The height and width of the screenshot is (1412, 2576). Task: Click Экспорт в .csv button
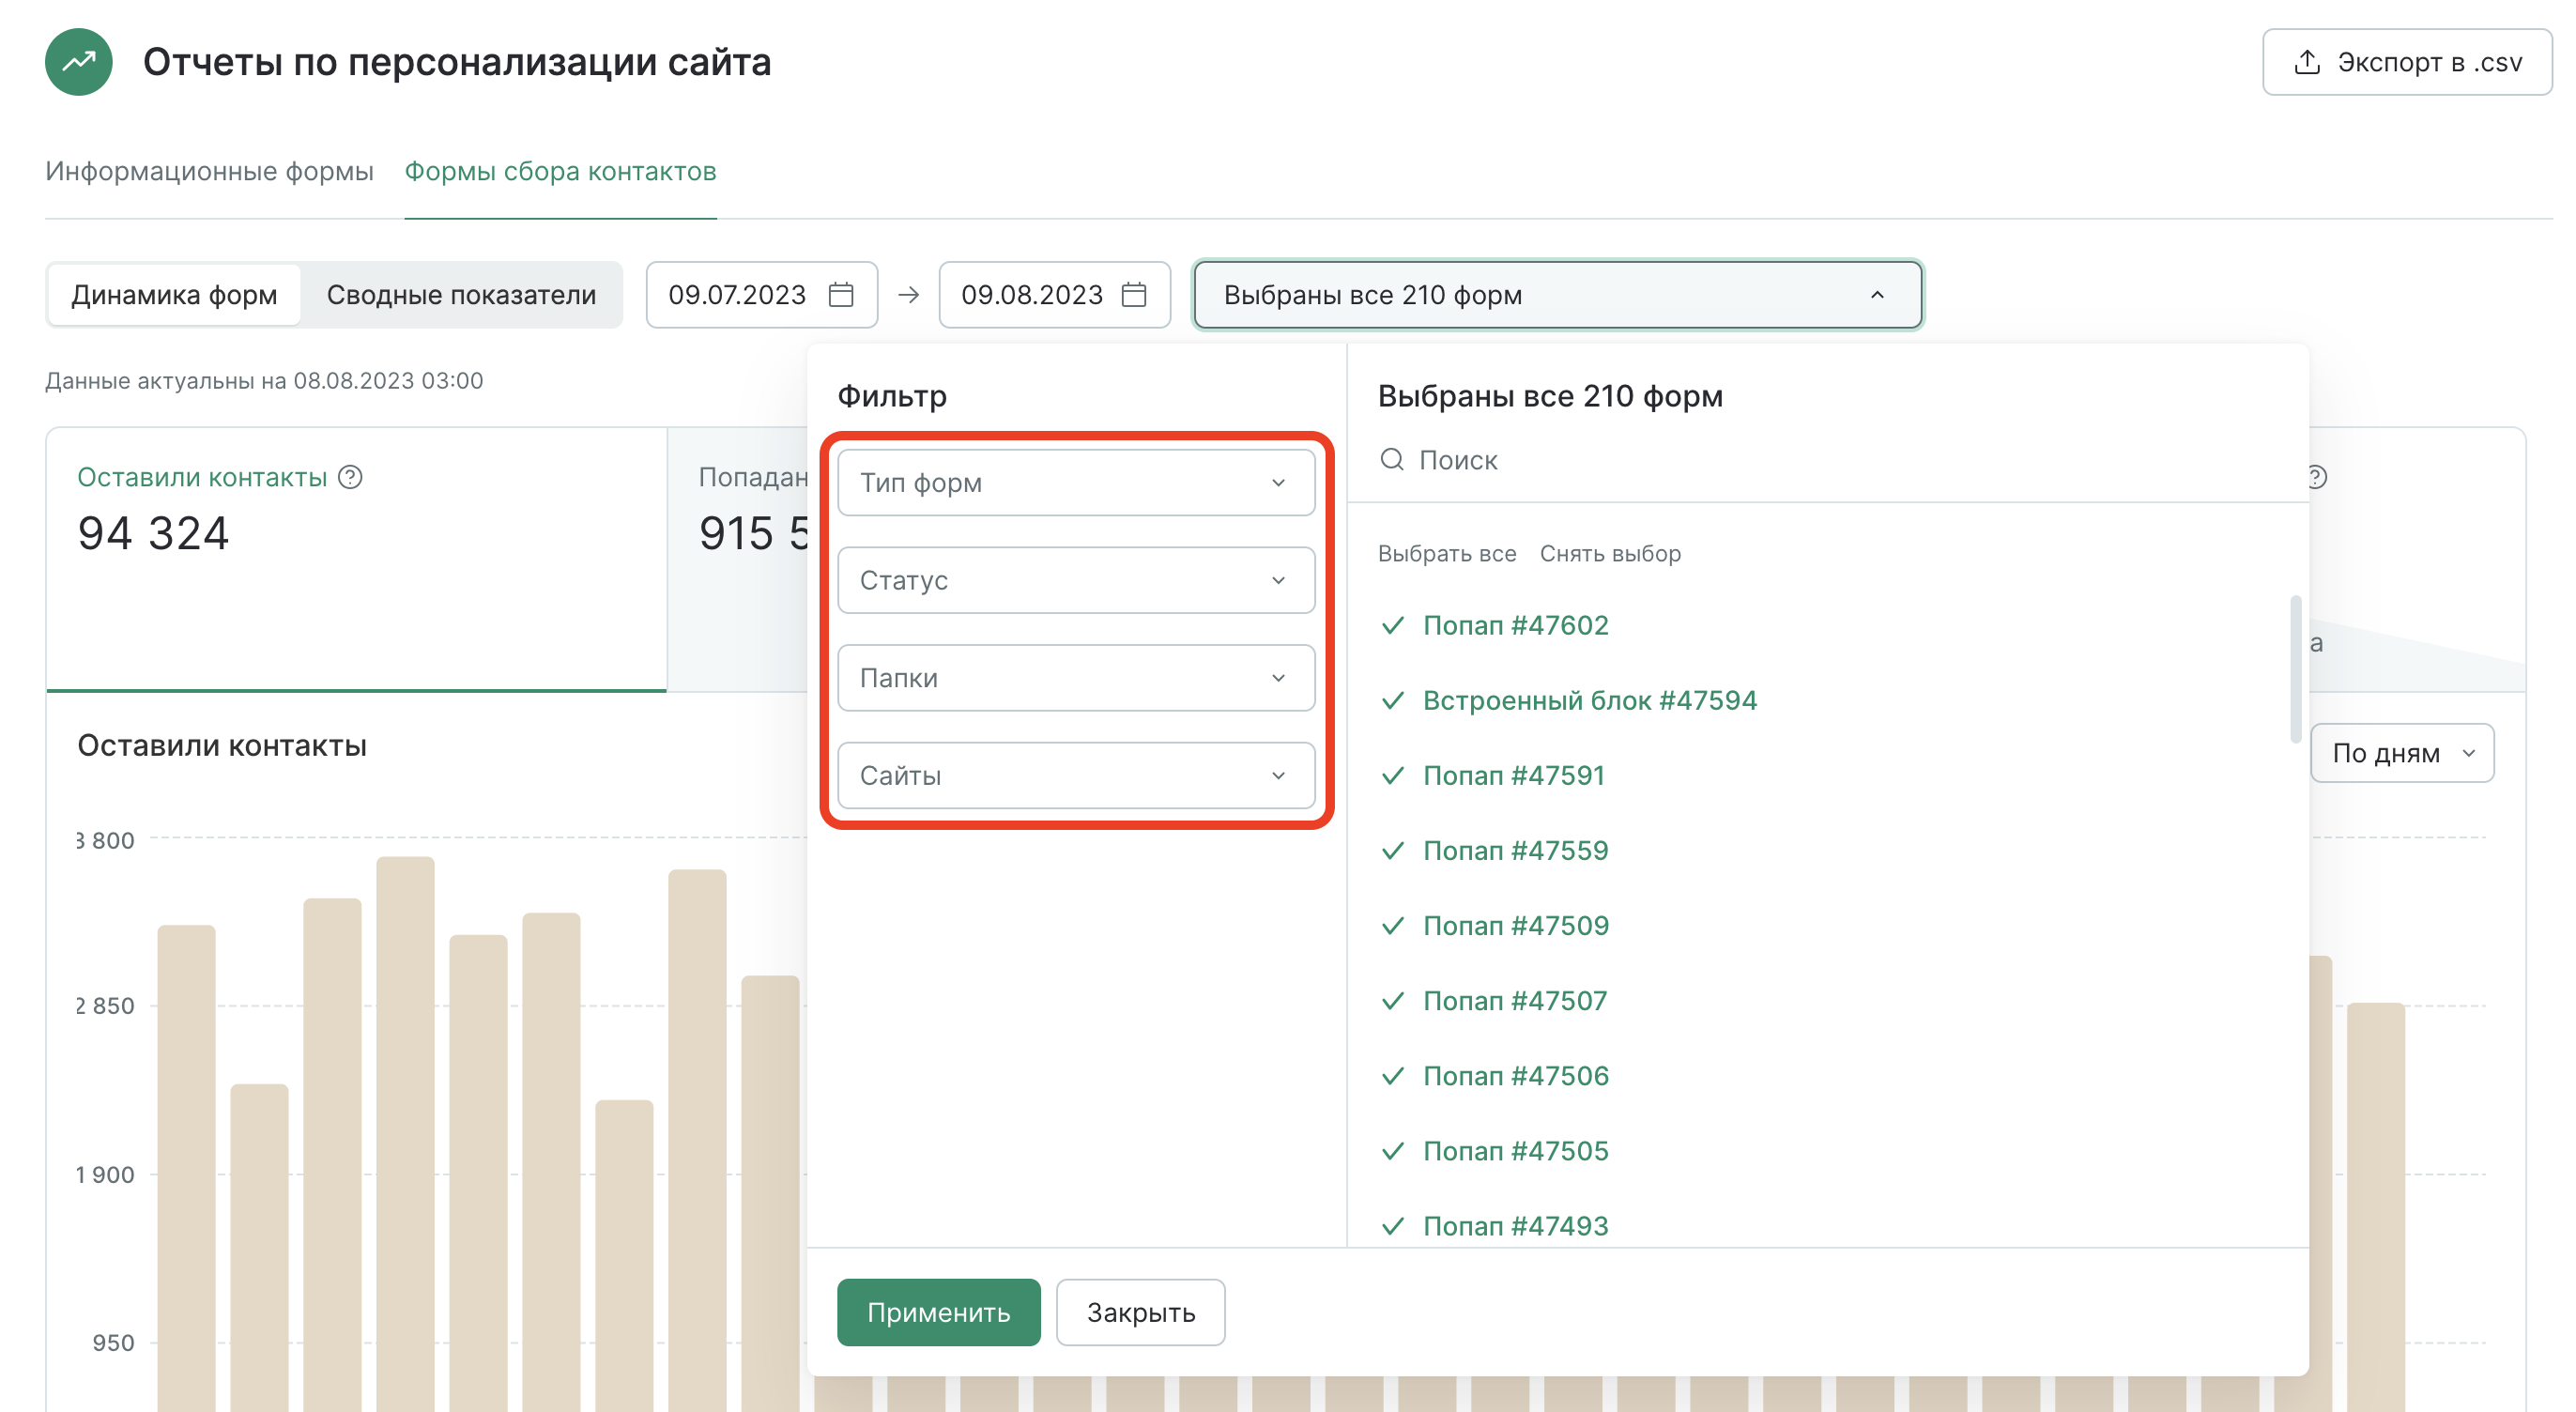tap(2407, 62)
